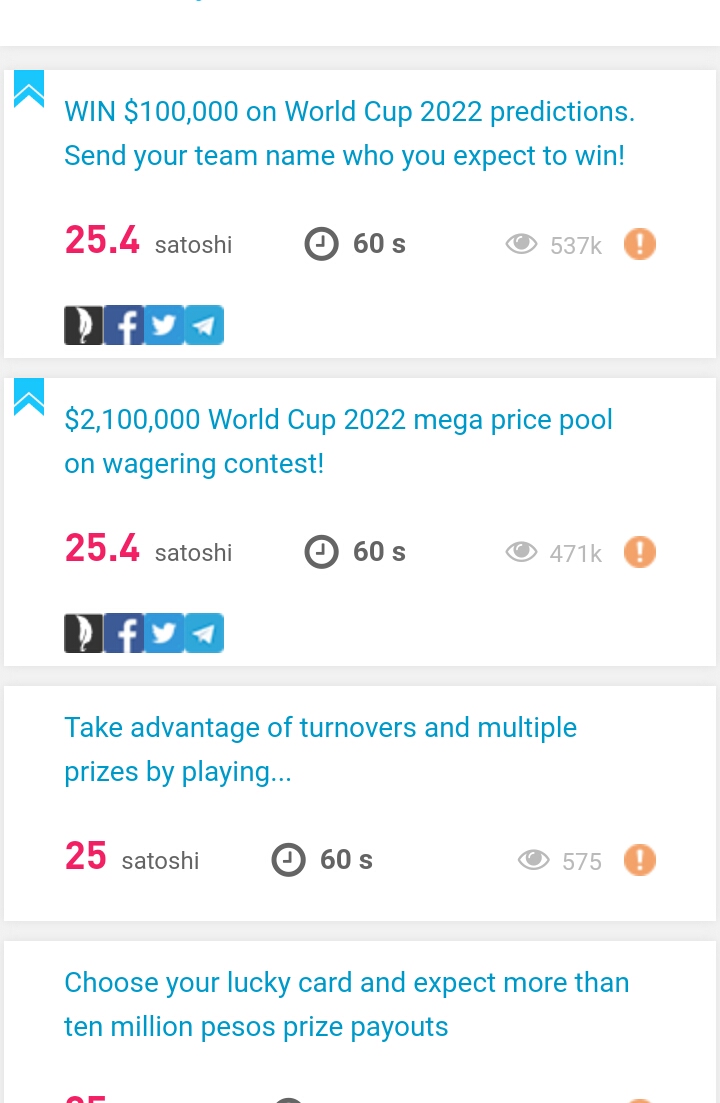Click the blue bookmark ribbon on the price pool ad
The image size is (720, 1103).
pos(29,397)
